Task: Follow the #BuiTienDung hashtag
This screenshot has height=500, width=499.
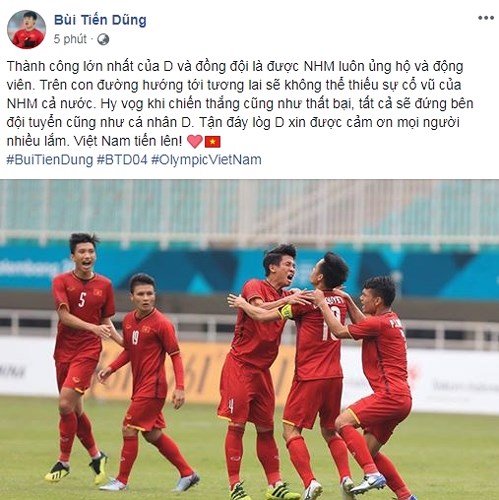Action: [50, 160]
